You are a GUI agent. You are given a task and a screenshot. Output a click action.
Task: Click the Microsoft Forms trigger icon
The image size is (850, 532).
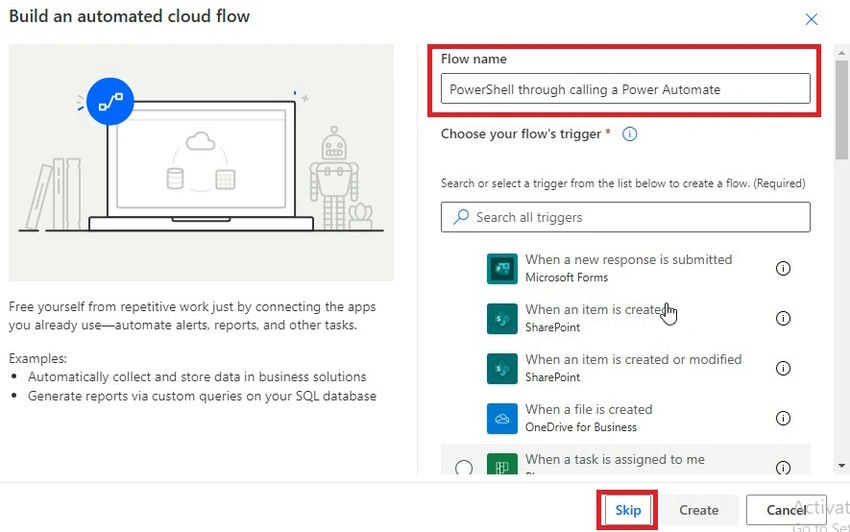coord(502,268)
